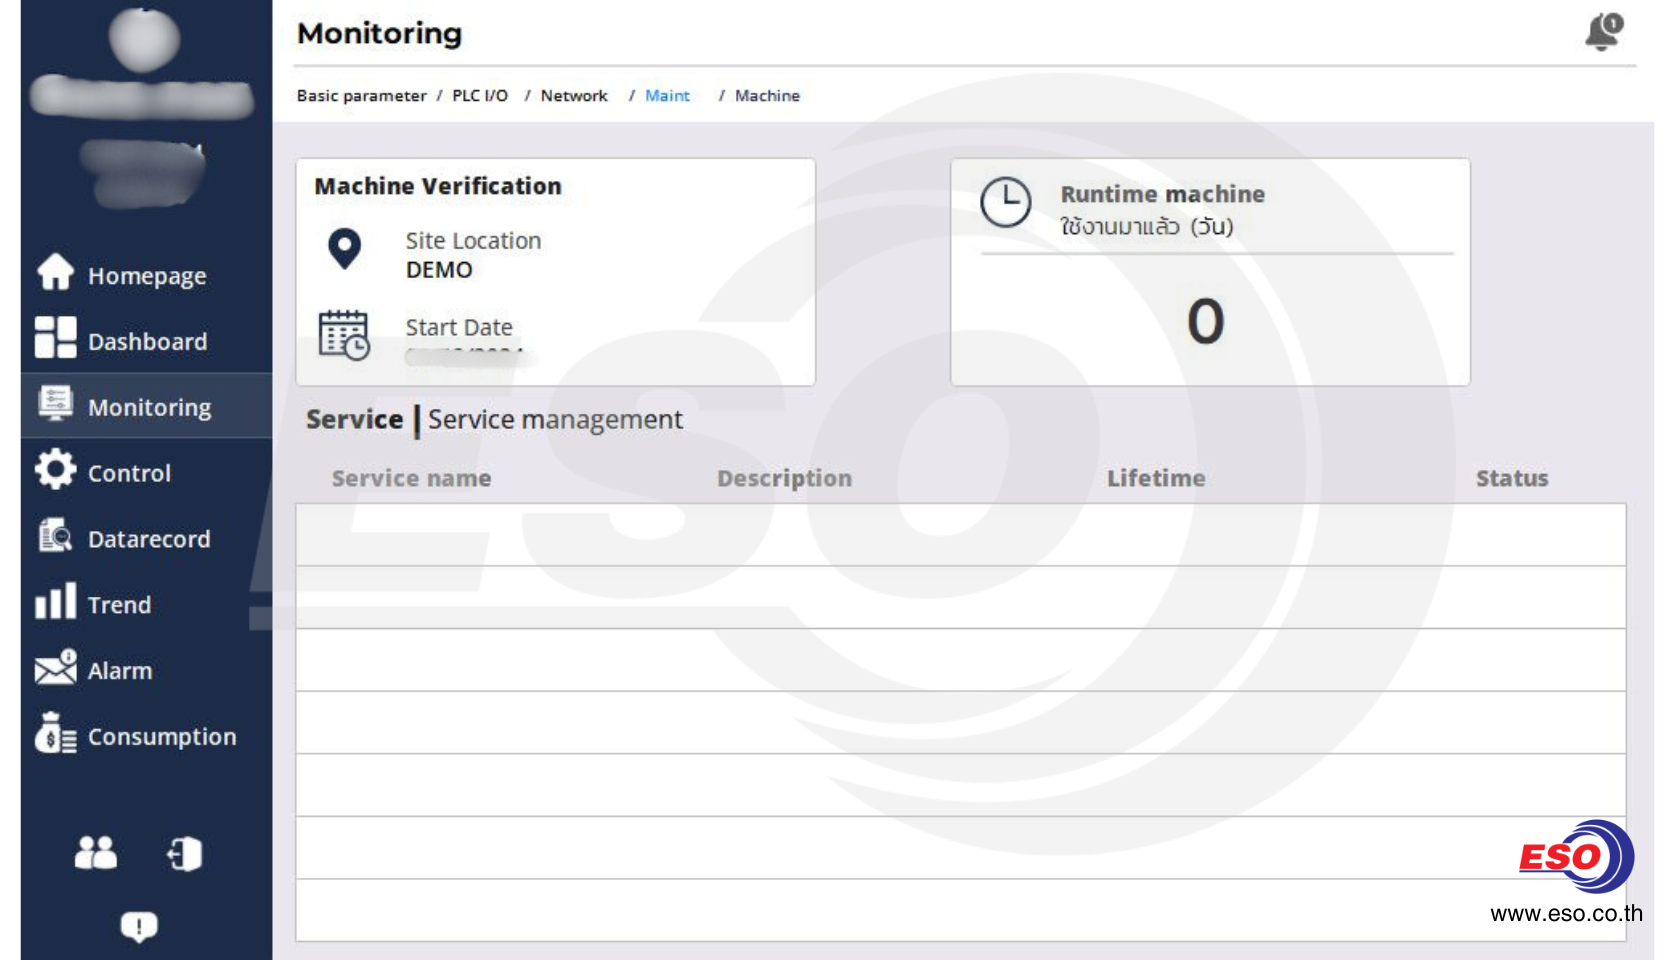The height and width of the screenshot is (960, 1675).
Task: Click the Start Date calendar icon
Action: coord(344,334)
